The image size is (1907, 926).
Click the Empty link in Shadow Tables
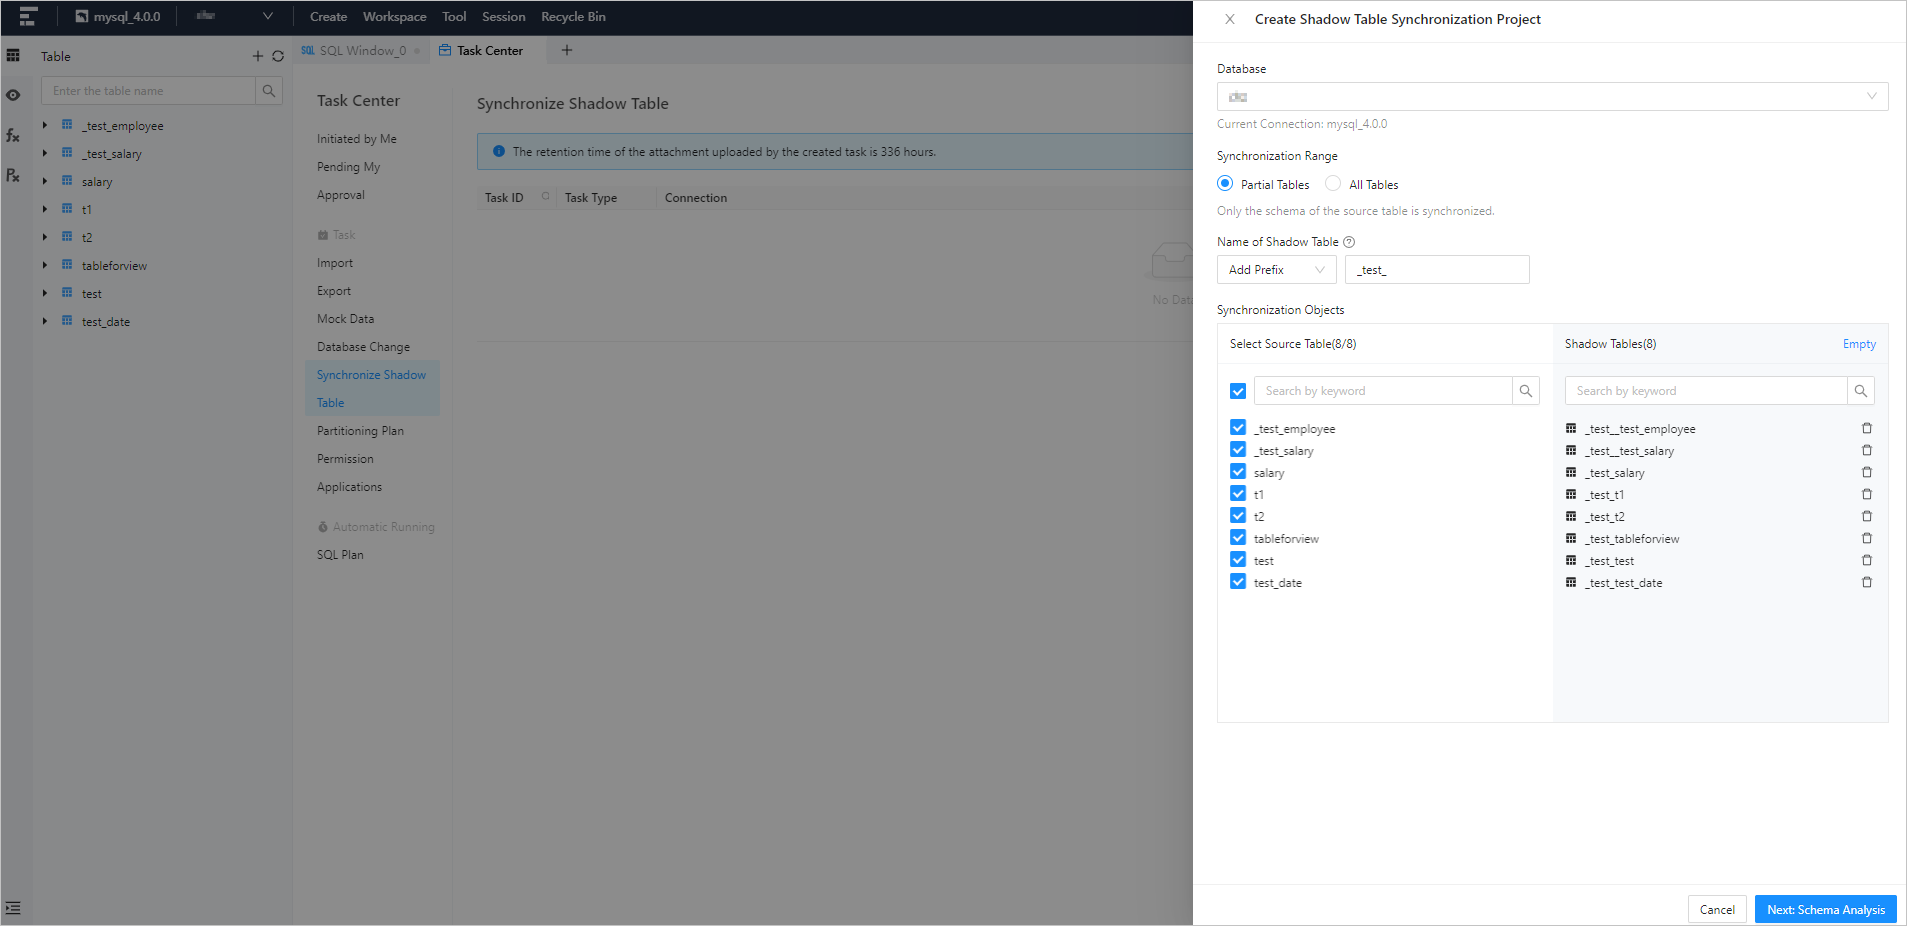[x=1859, y=344]
